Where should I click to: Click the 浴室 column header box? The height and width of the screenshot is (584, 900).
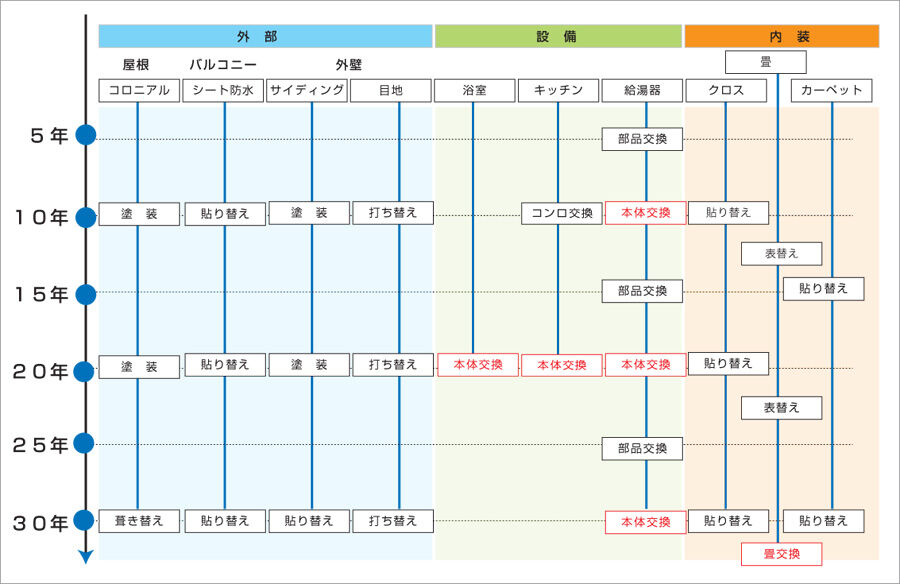pos(475,91)
